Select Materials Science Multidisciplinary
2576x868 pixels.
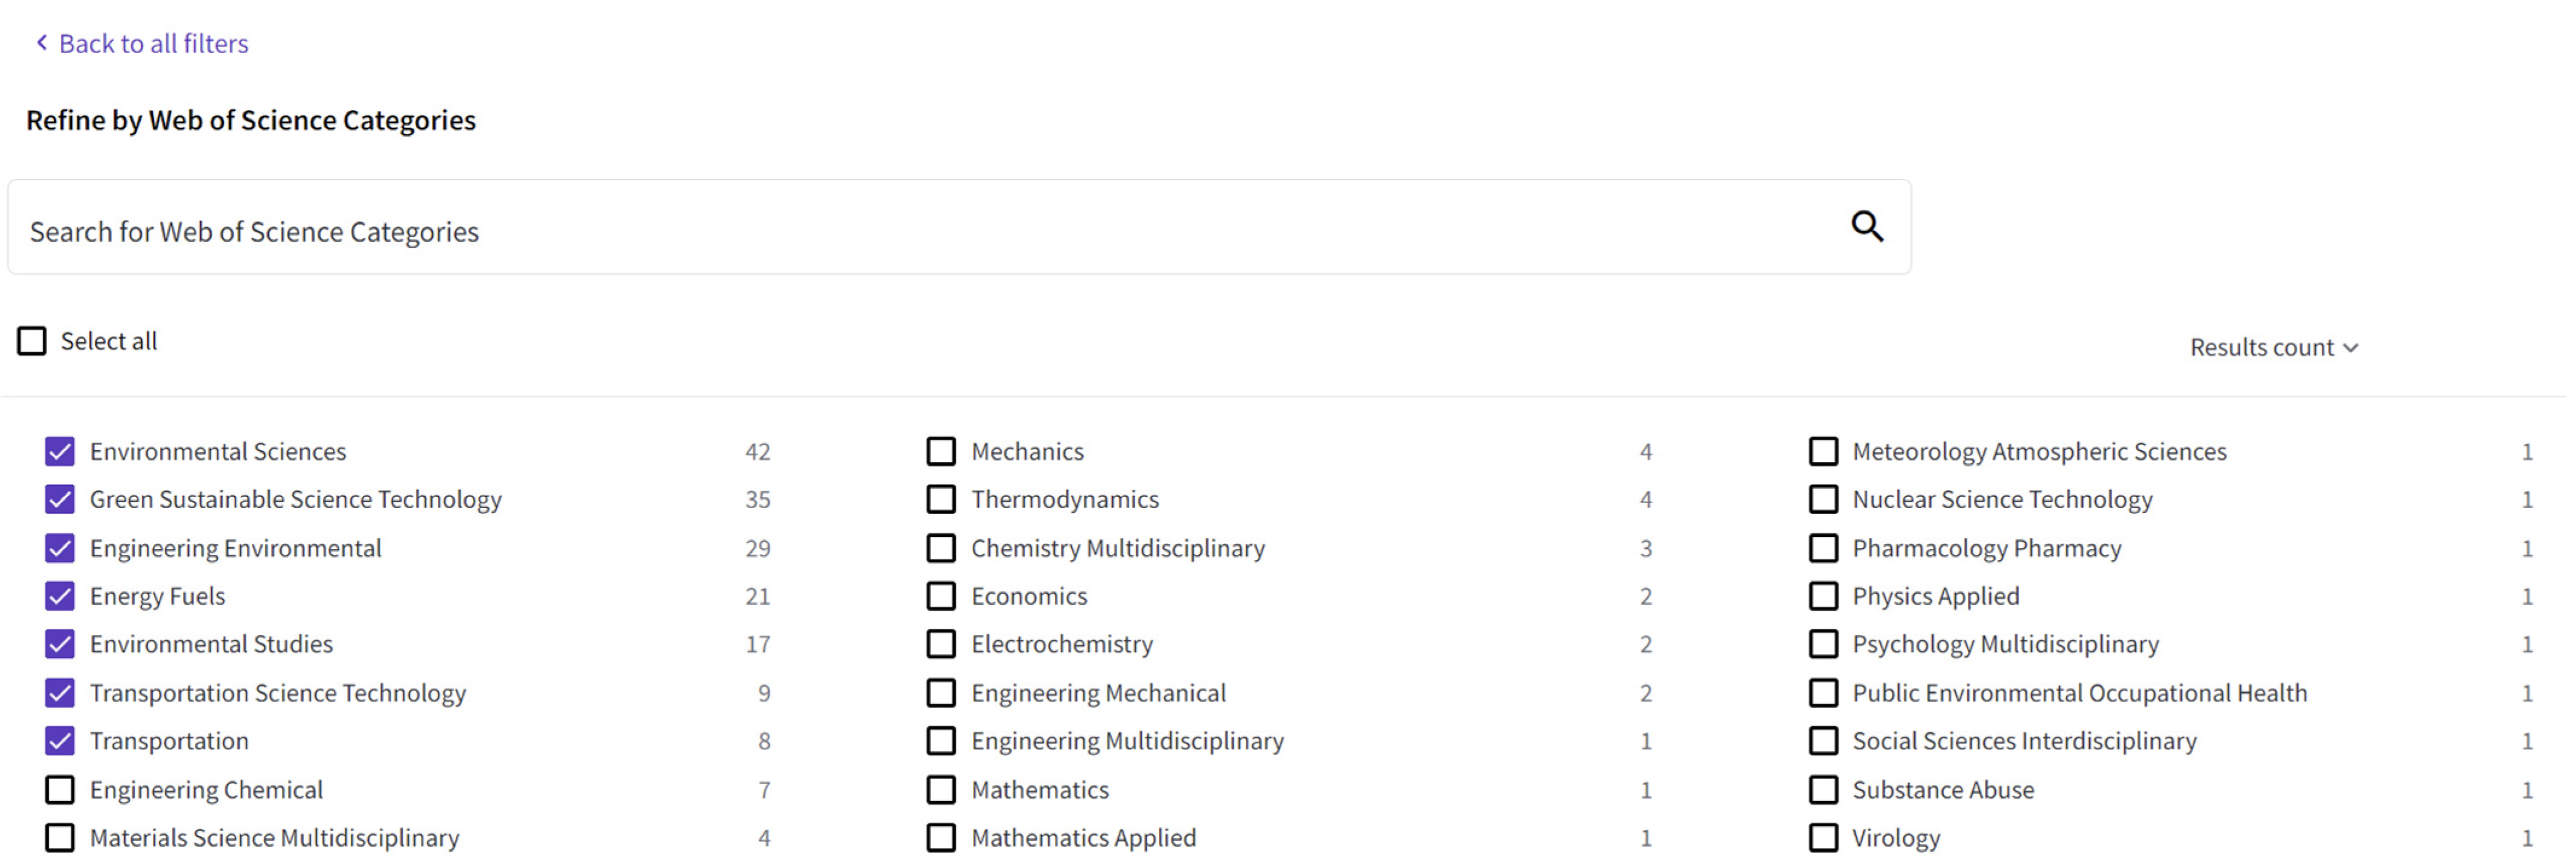60,838
